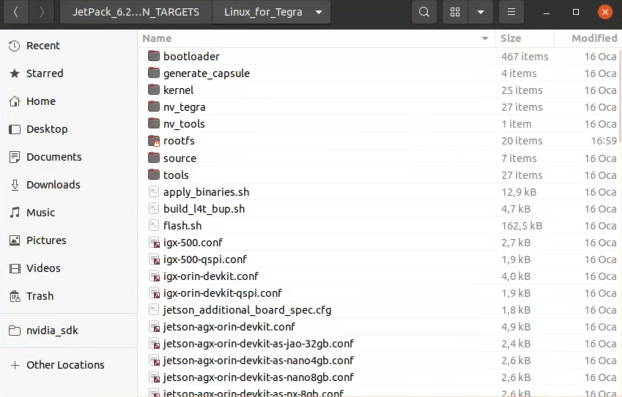Open Music in the sidebar
Viewport: 622px width, 397px height.
pos(68,213)
